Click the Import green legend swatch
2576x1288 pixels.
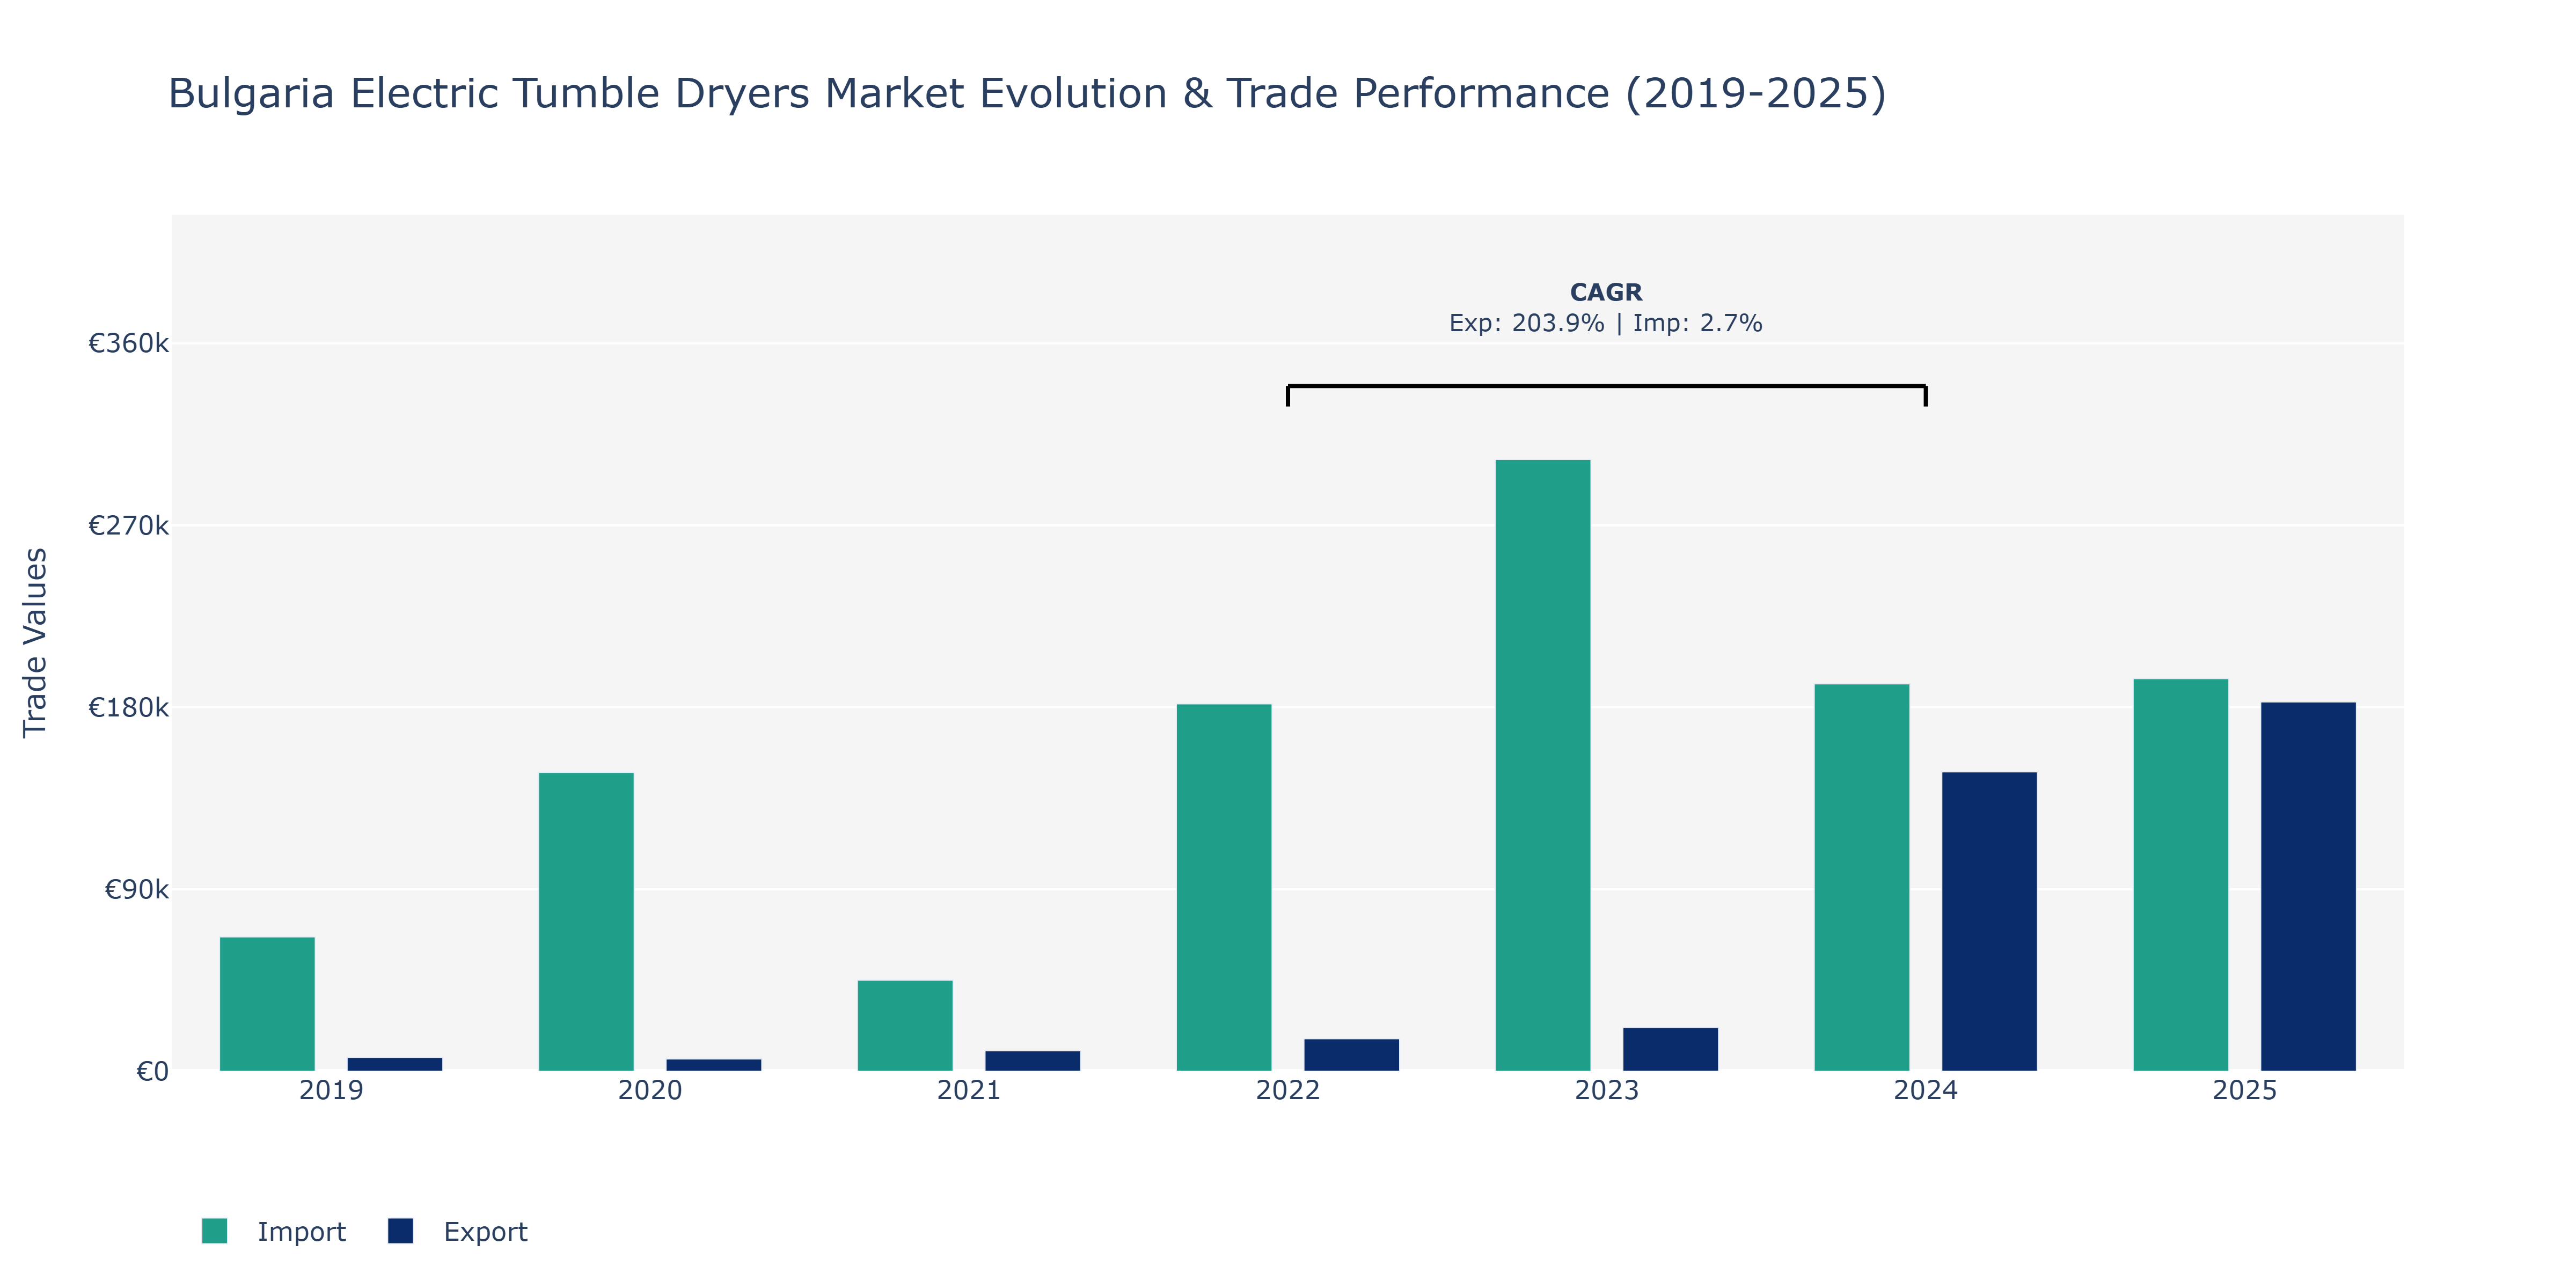[x=214, y=1231]
